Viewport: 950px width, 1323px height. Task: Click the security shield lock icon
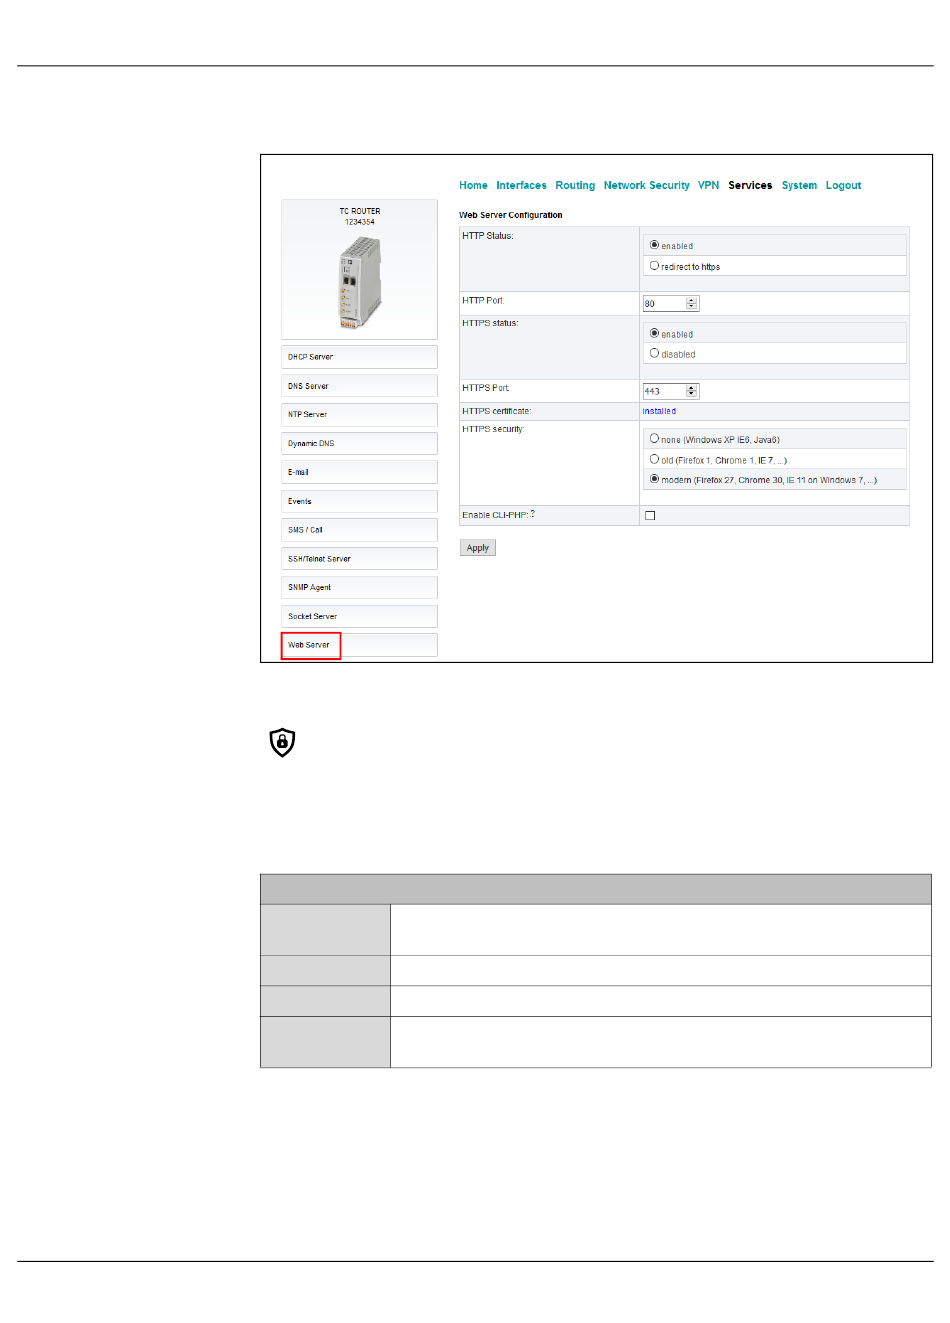click(283, 742)
